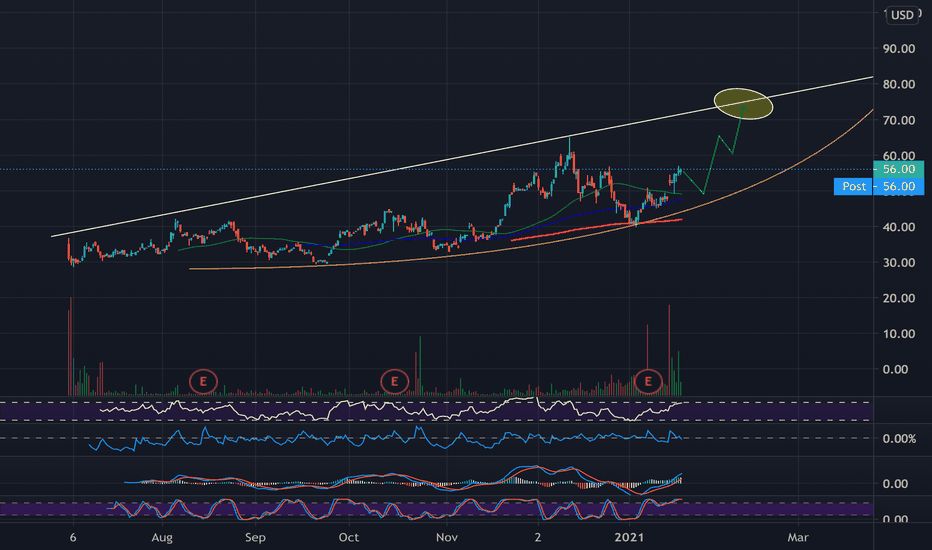
Task: Open the August earnings E marker
Action: click(203, 381)
